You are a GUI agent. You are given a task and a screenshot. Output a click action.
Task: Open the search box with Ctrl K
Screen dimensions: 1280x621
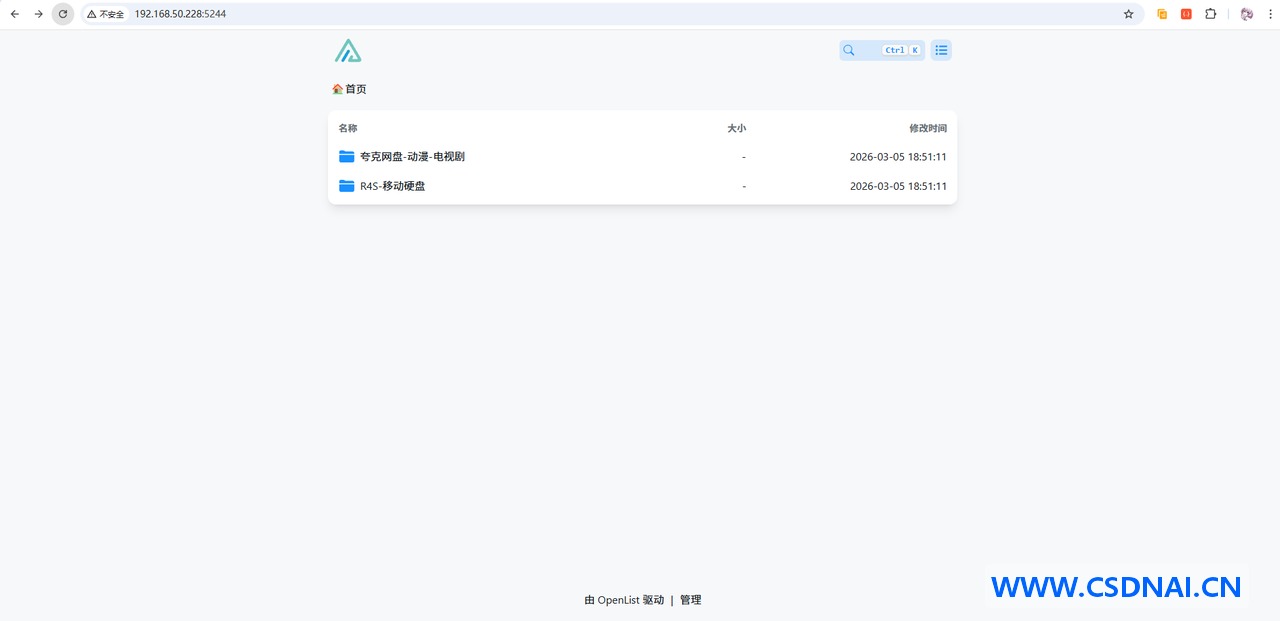[882, 50]
